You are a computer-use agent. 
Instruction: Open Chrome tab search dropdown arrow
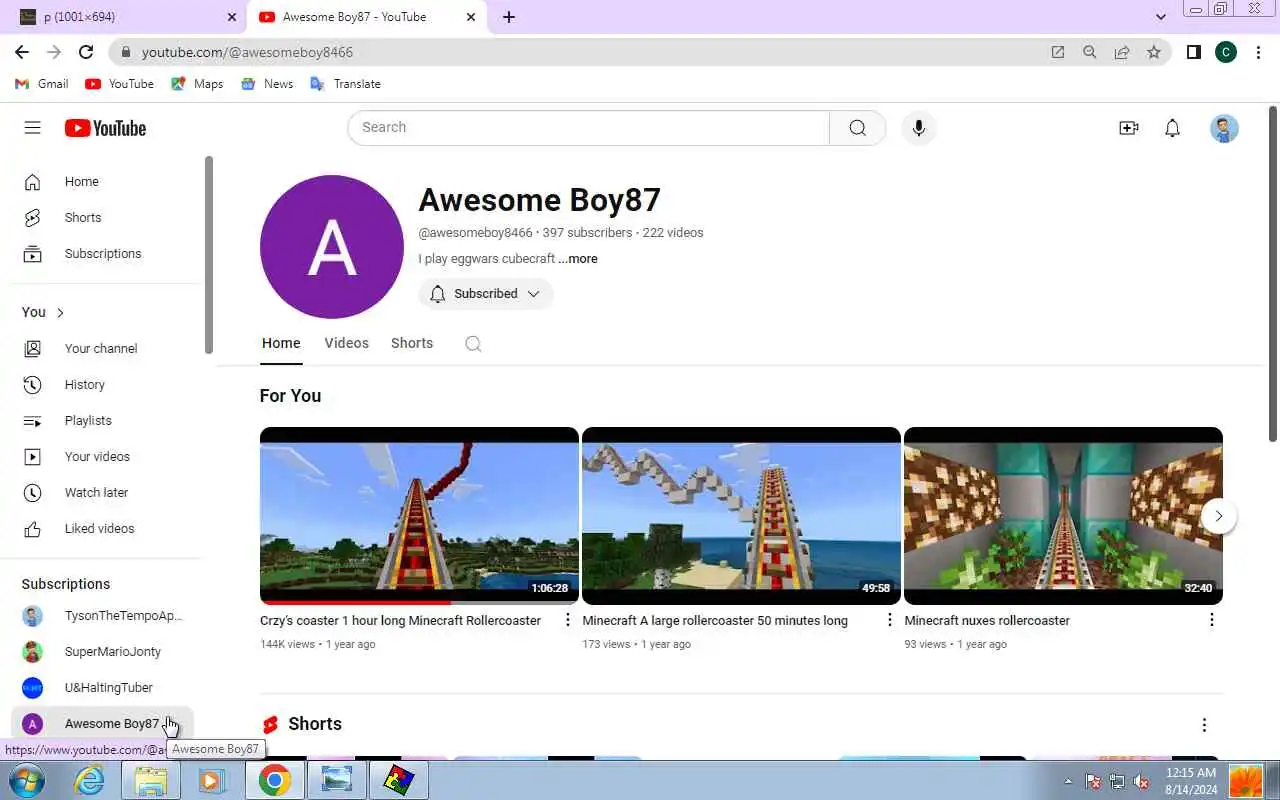pyautogui.click(x=1160, y=17)
